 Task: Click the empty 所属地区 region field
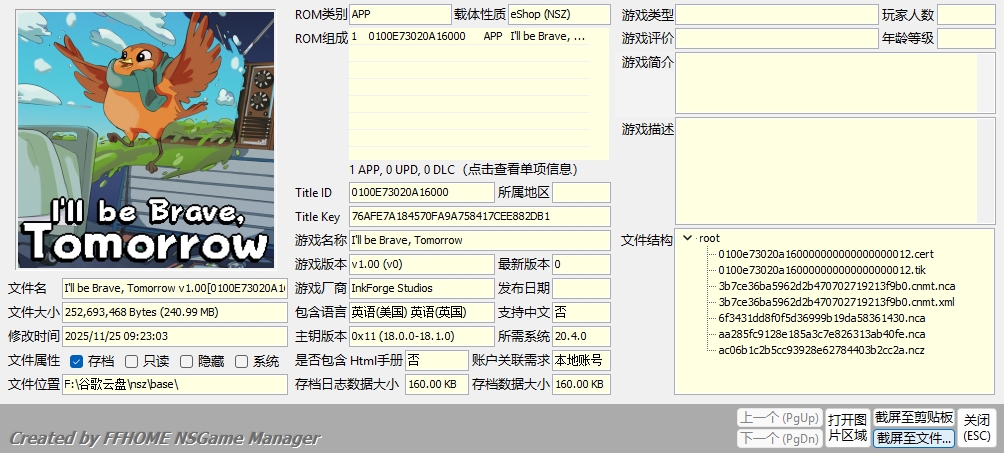pyautogui.click(x=581, y=193)
